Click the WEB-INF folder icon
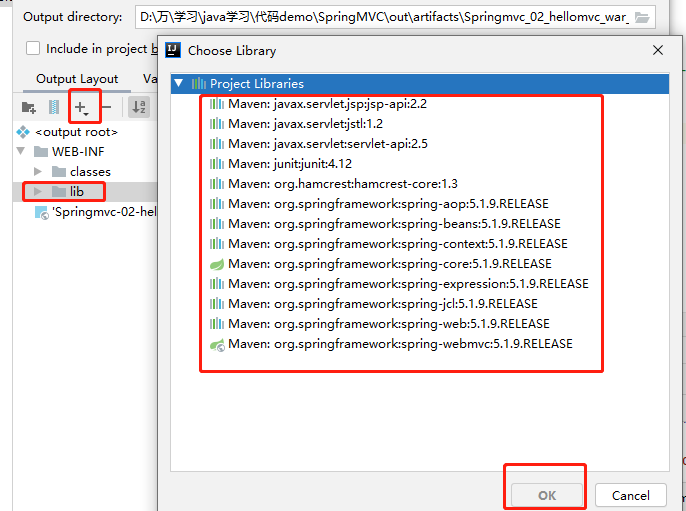686x511 pixels. (x=41, y=152)
